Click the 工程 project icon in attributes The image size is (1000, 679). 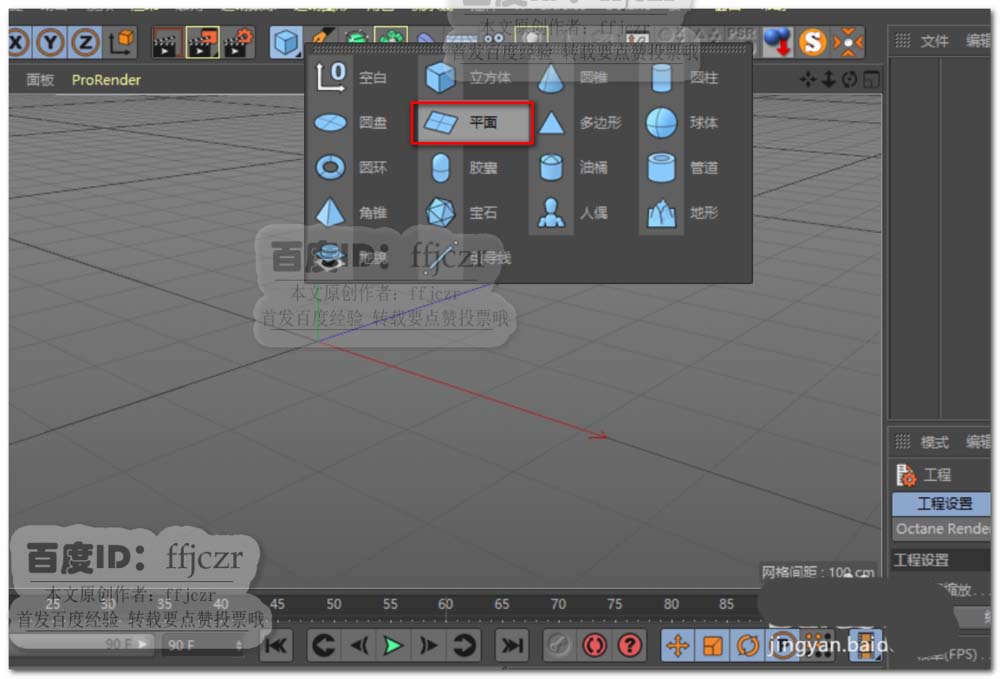(x=906, y=475)
